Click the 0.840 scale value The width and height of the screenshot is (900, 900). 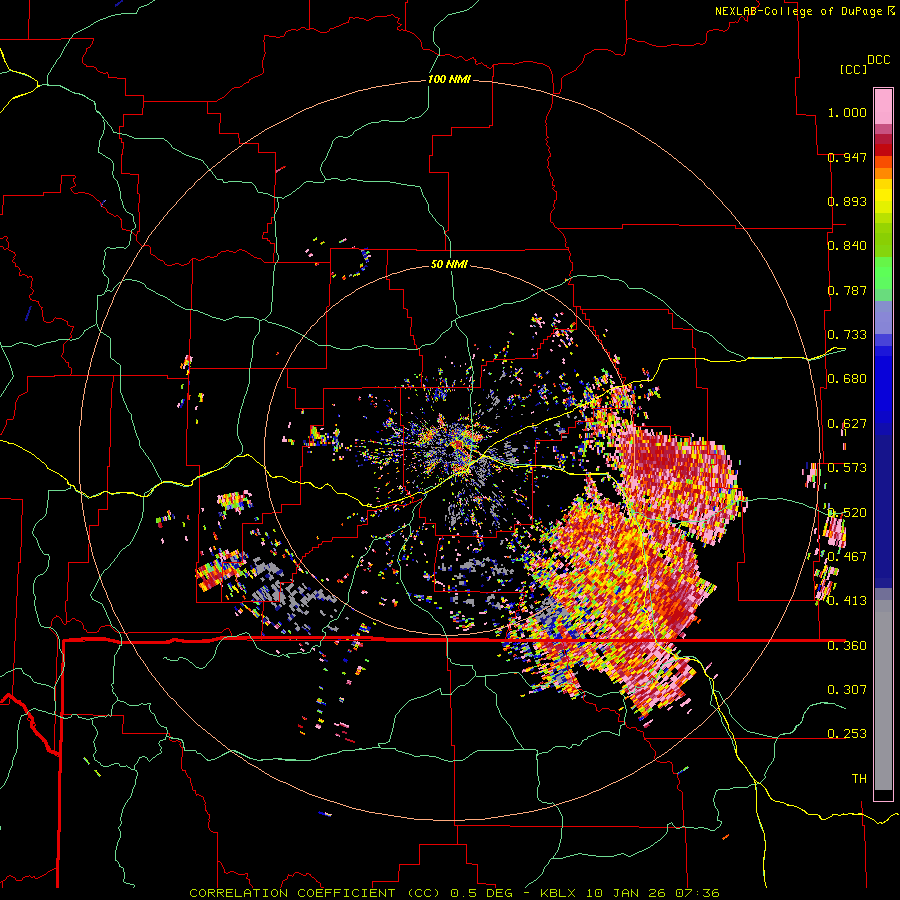847,246
